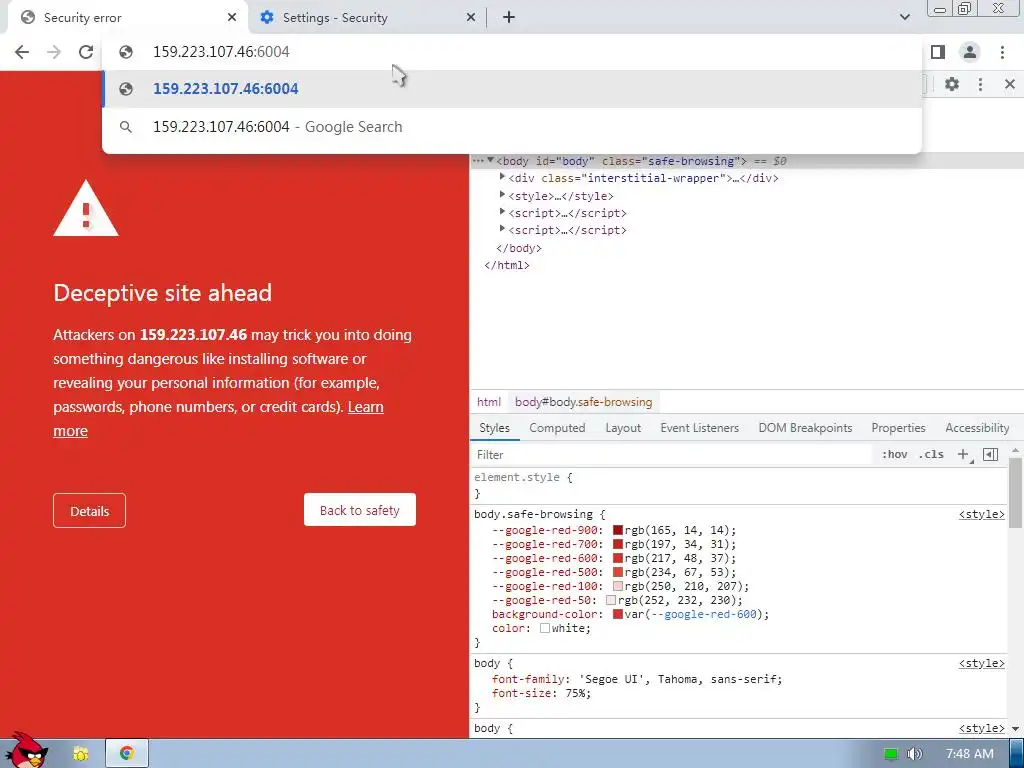Viewport: 1024px width, 768px height.
Task: Open the profile avatar menu
Action: tap(970, 52)
